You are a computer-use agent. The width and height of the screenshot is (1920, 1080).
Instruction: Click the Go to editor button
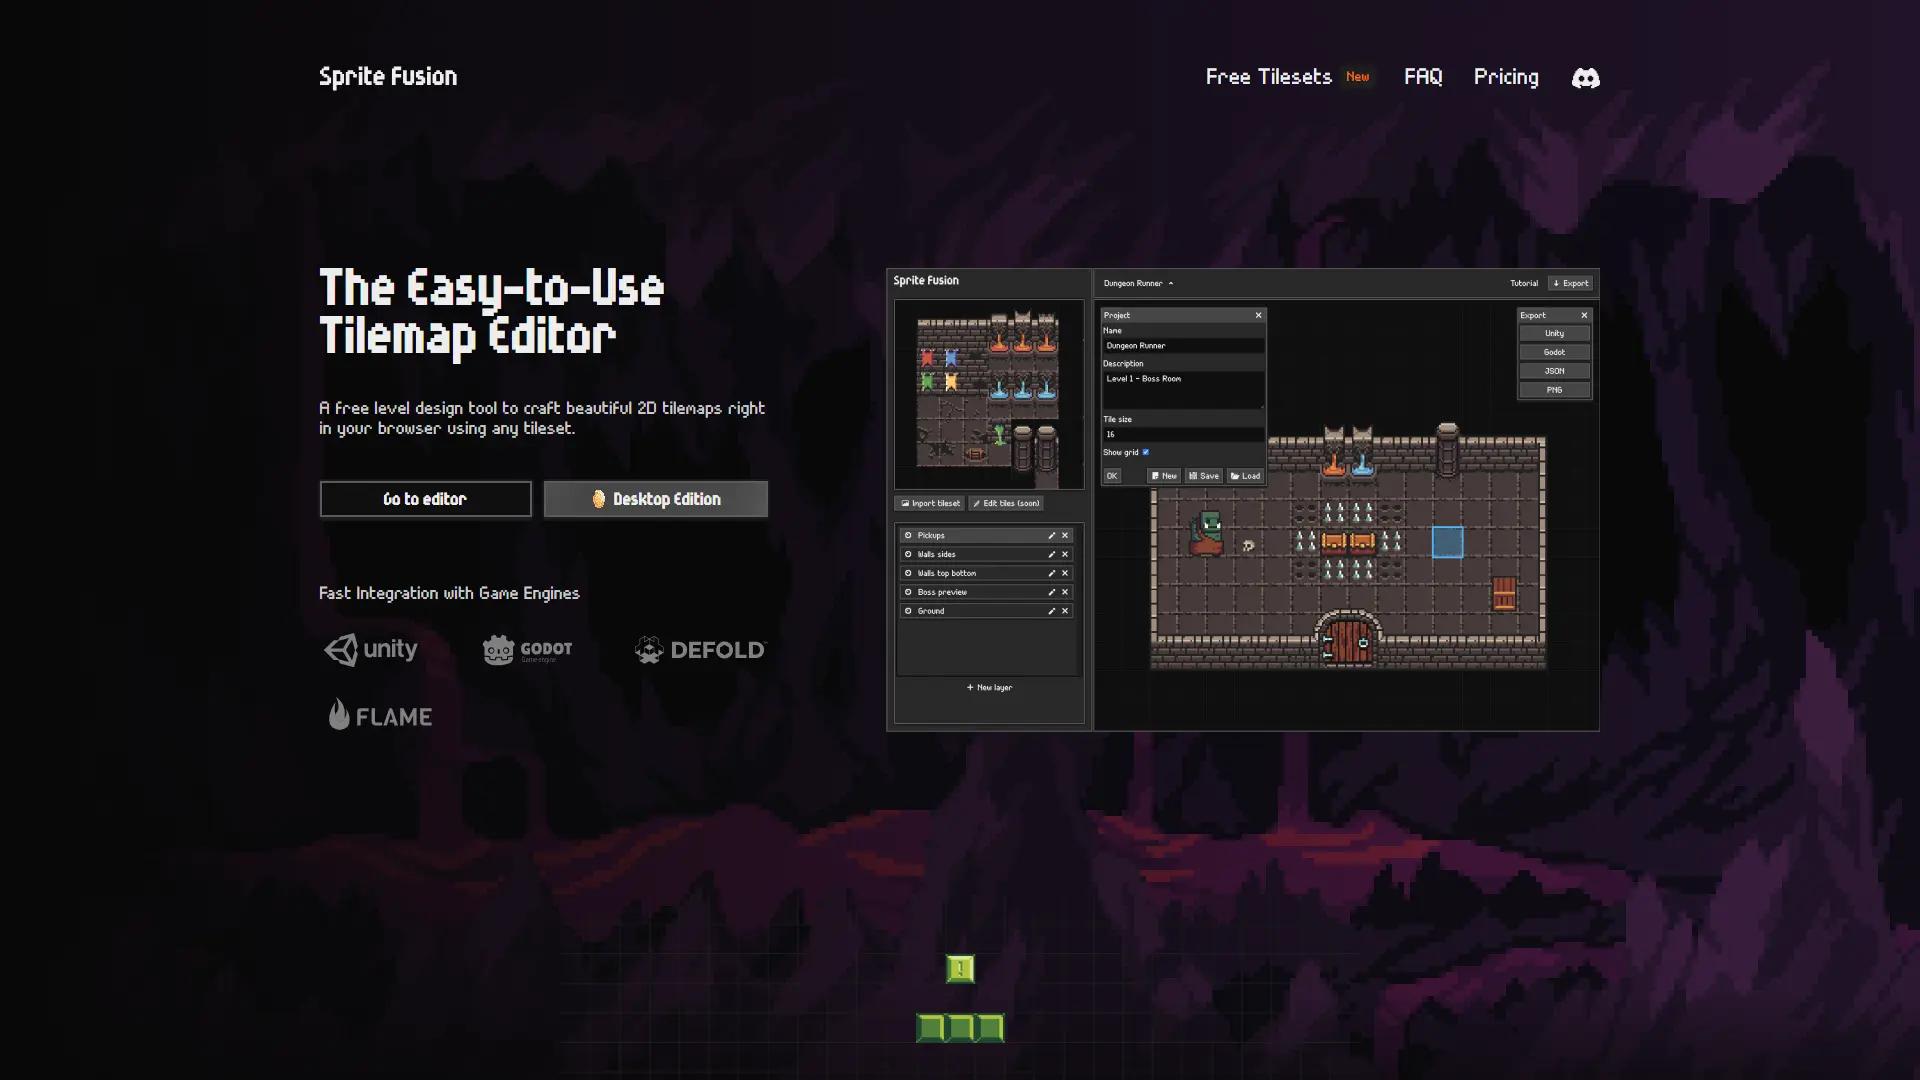coord(425,499)
